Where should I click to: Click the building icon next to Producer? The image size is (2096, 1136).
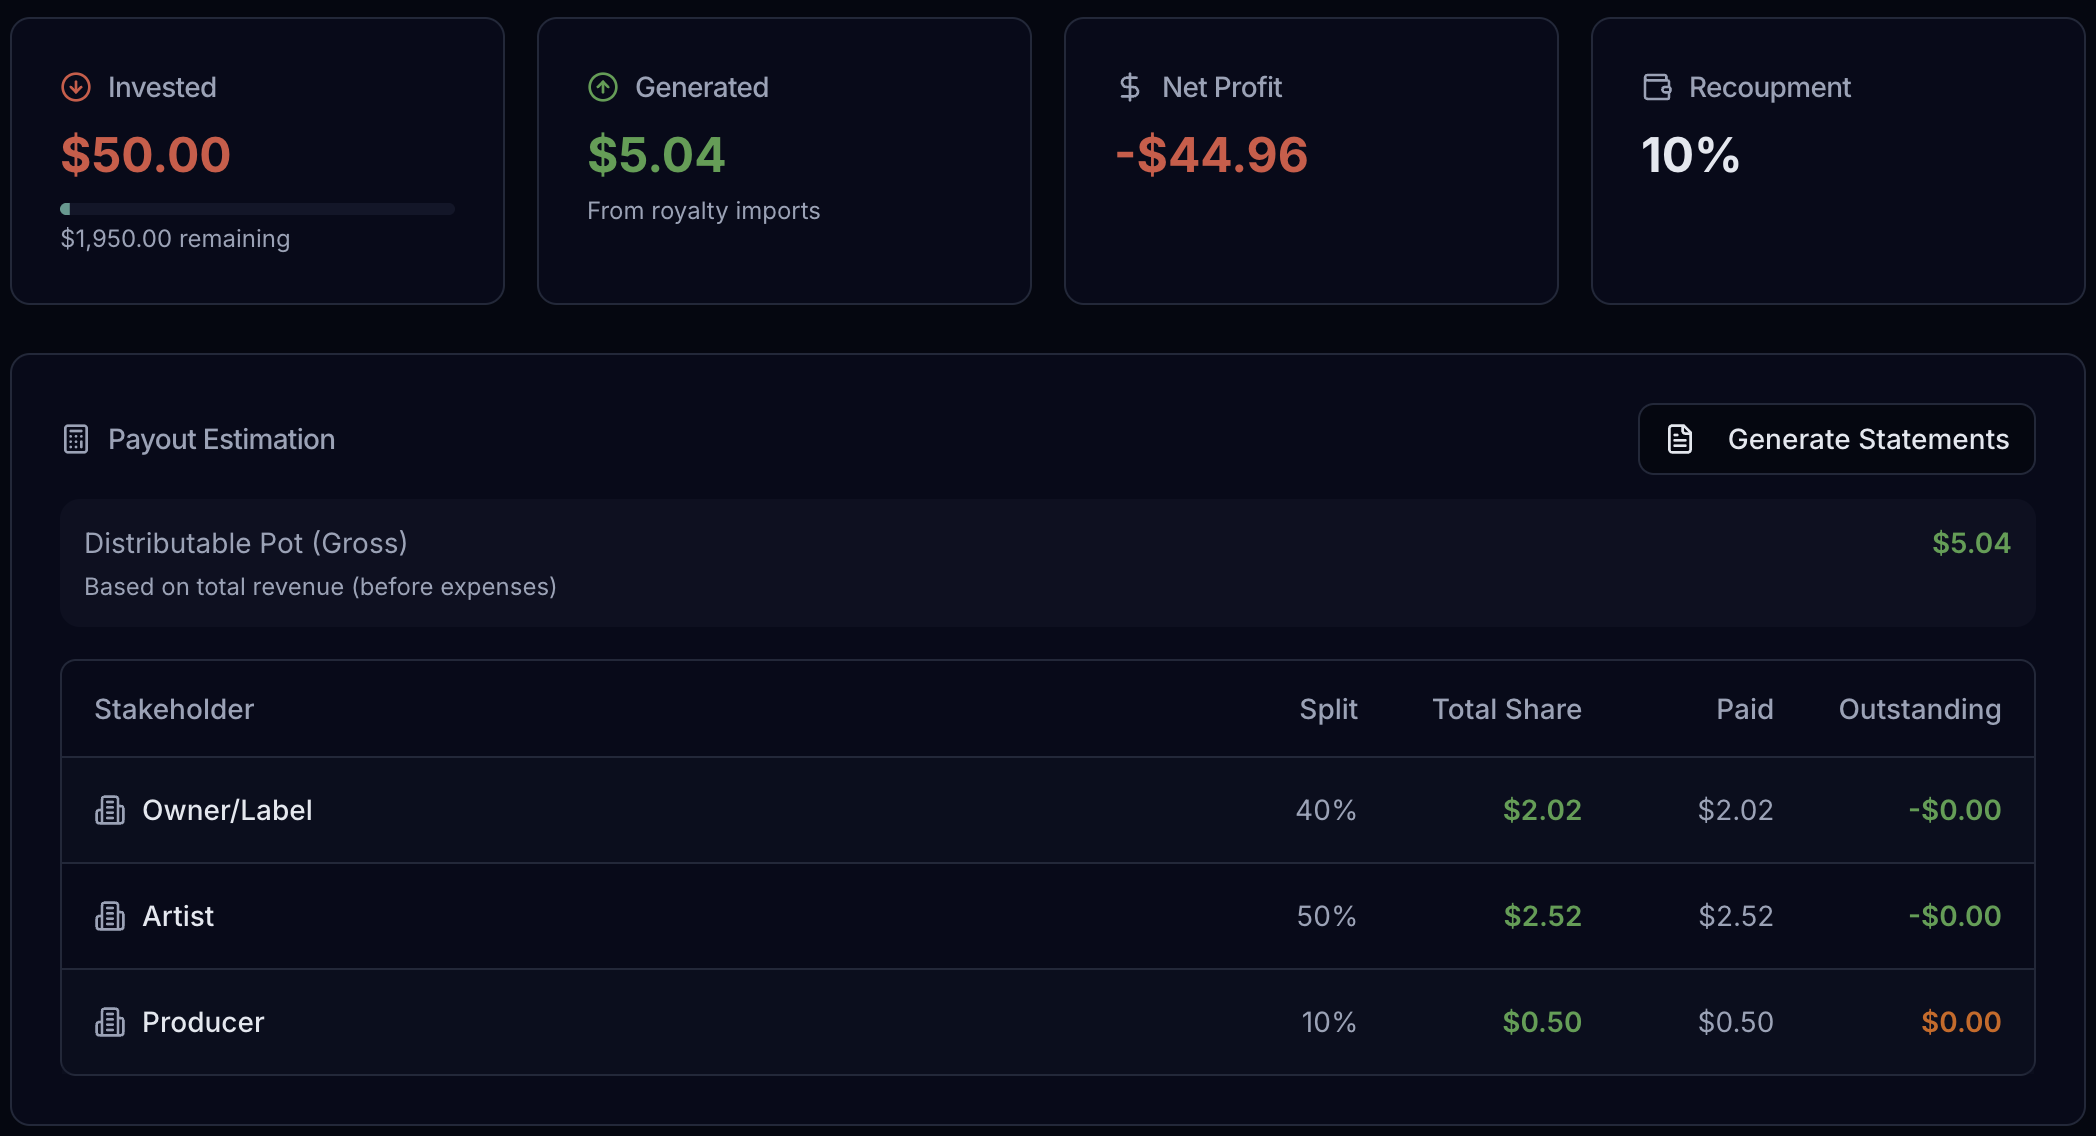point(112,1022)
